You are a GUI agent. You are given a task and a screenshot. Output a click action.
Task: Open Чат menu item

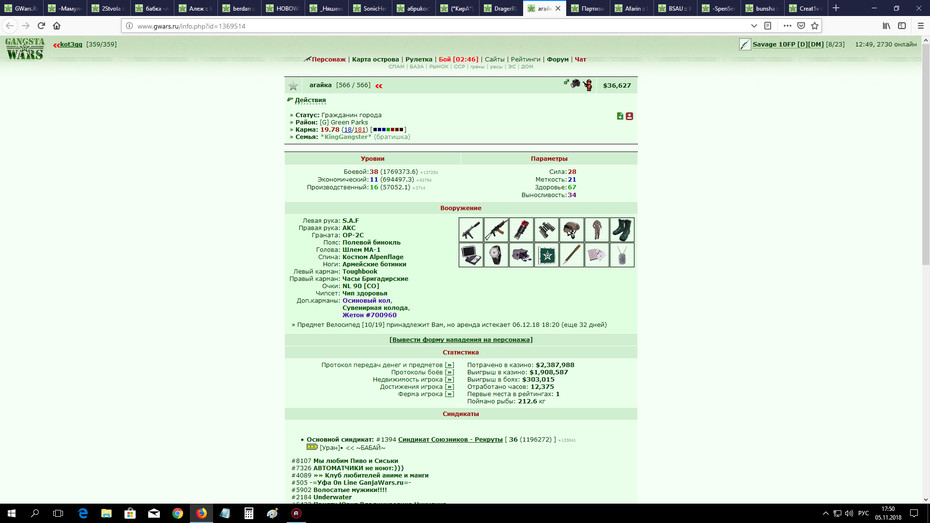tap(580, 59)
